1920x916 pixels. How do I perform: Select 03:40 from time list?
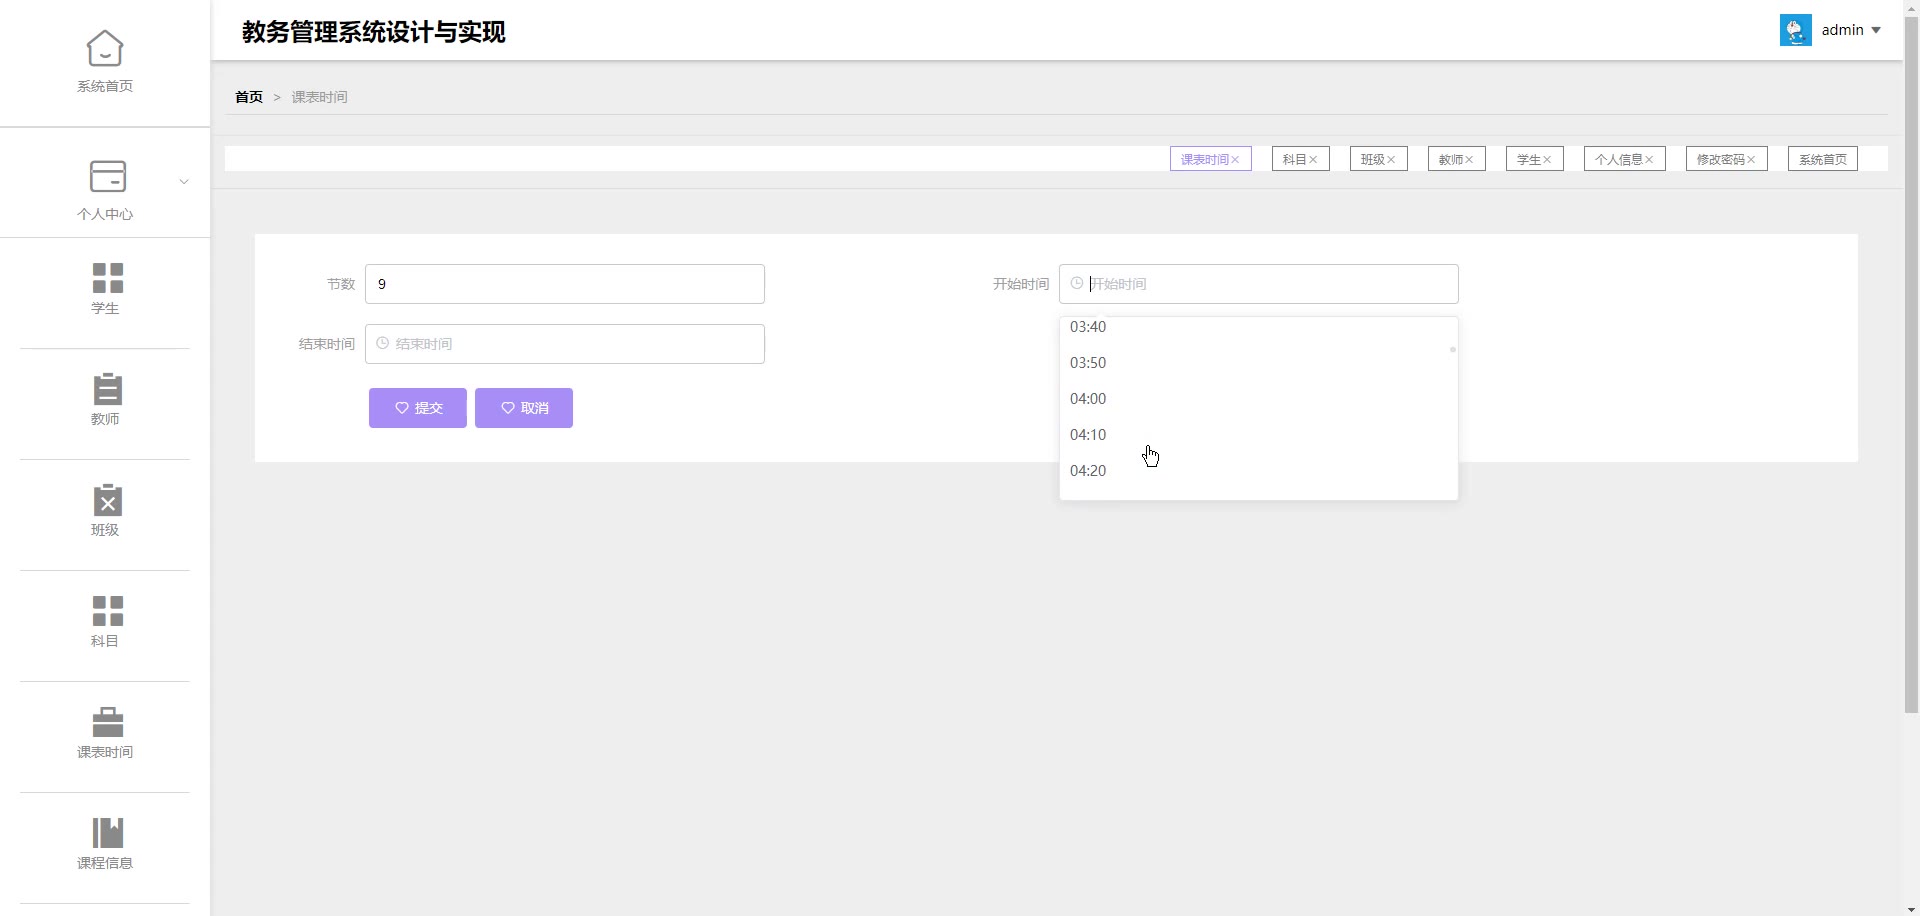point(1259,327)
